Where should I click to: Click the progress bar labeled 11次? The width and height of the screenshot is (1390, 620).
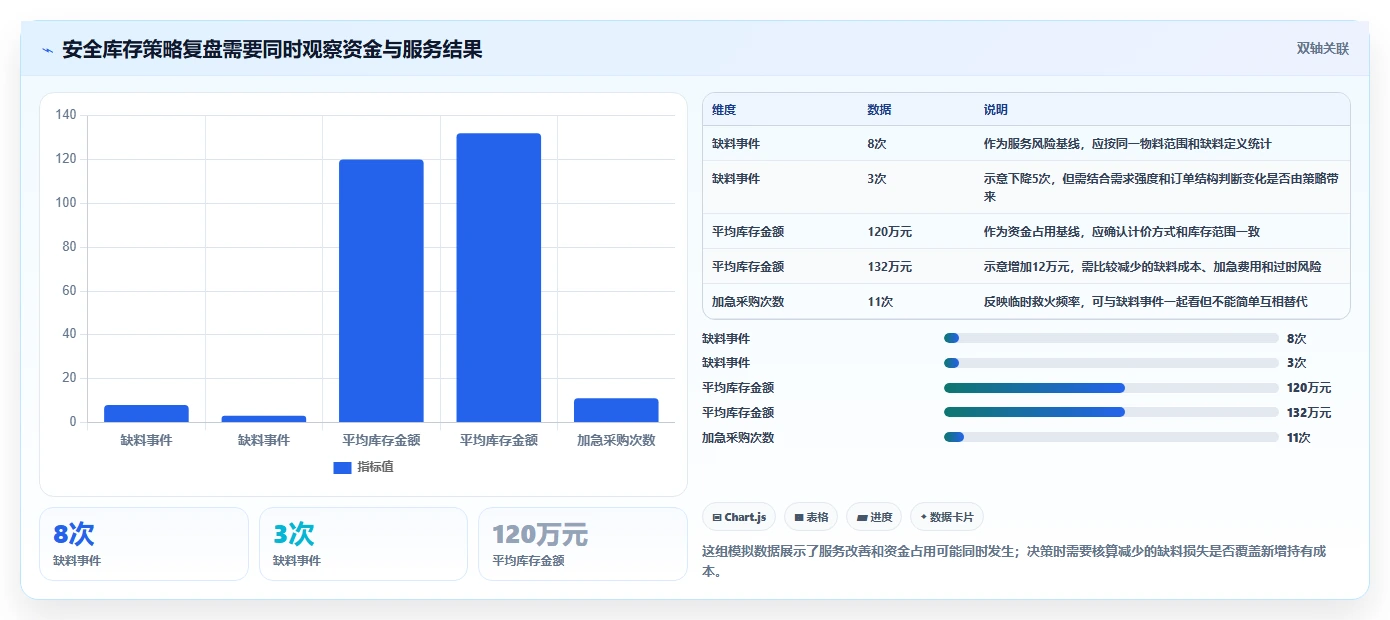click(1111, 437)
